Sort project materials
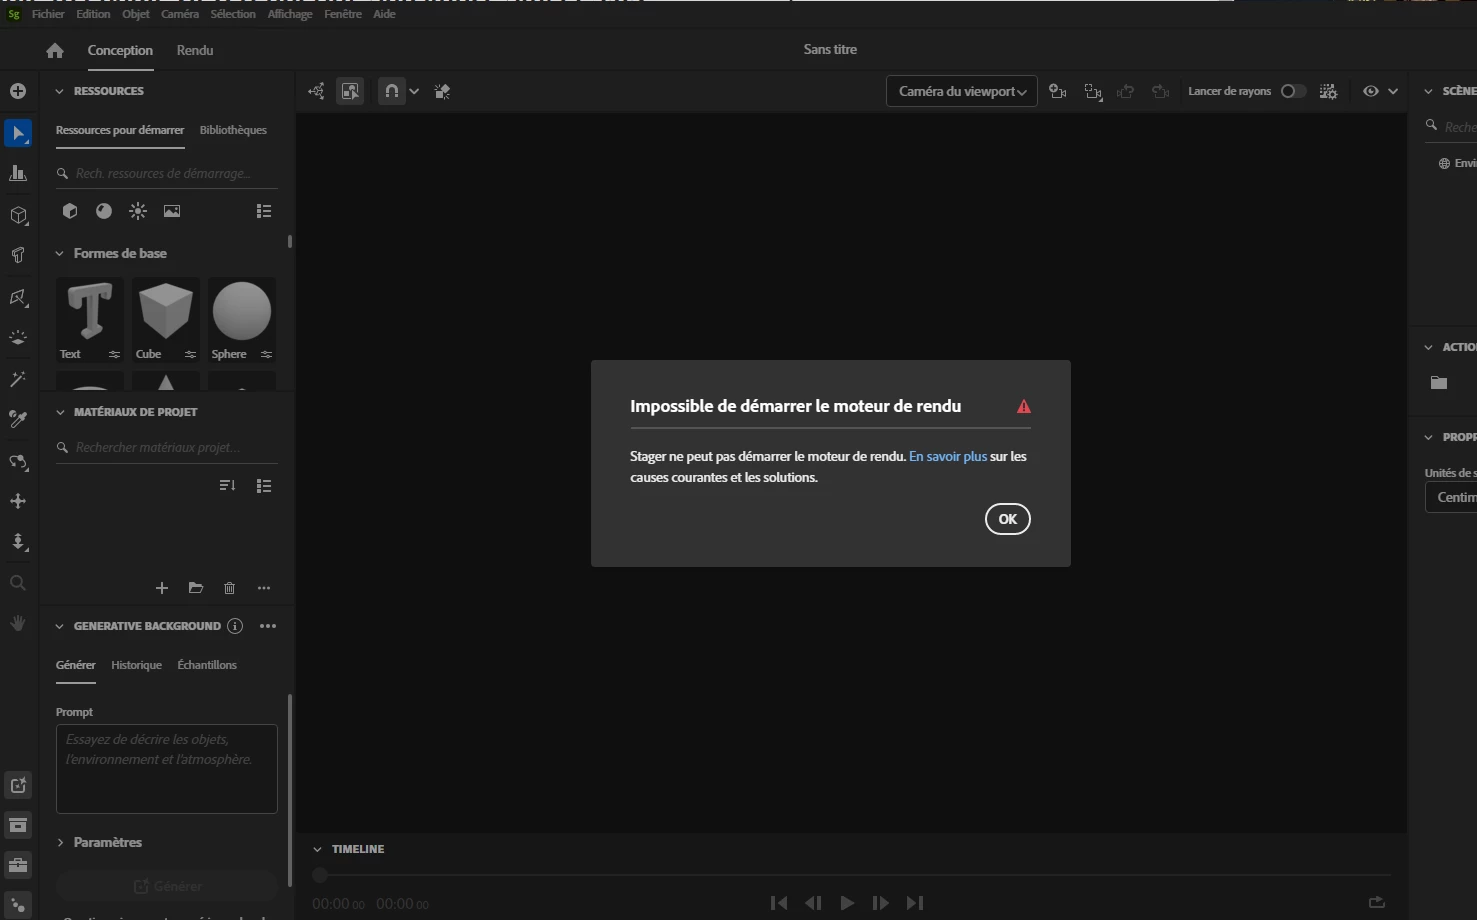Screen dimensions: 1477x920 228,486
